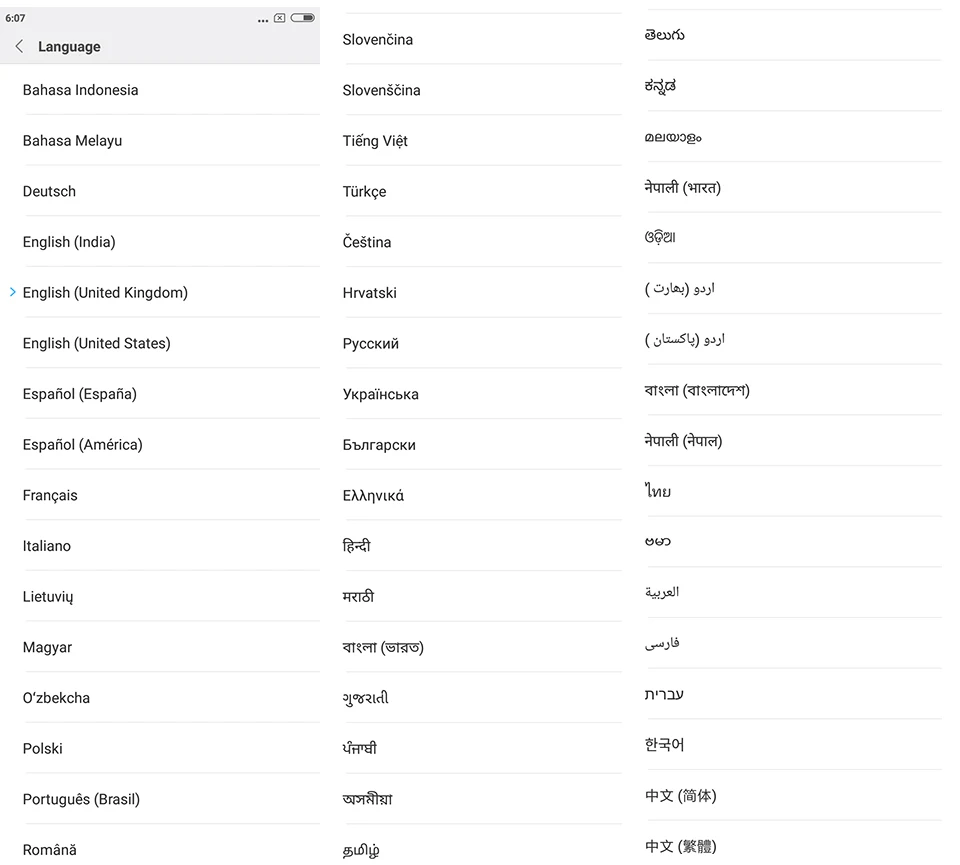Choose Deutsch from the list
The height and width of the screenshot is (865, 960).
[x=49, y=191]
